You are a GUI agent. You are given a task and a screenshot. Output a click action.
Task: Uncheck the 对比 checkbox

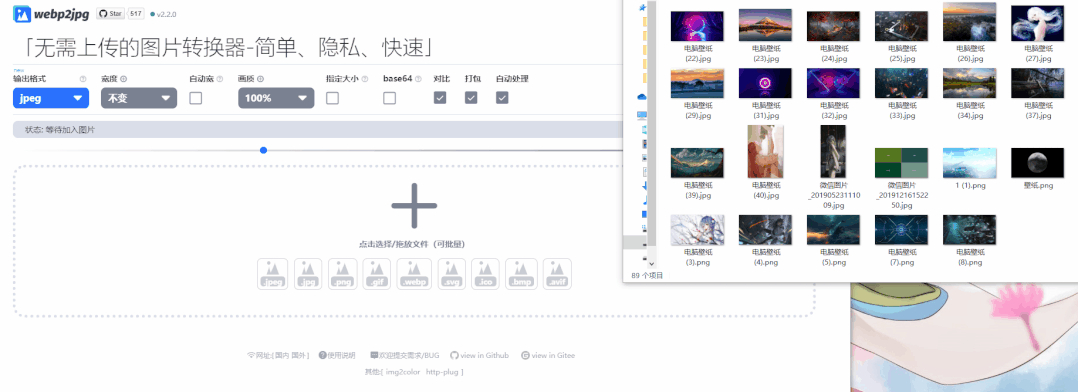pos(440,98)
